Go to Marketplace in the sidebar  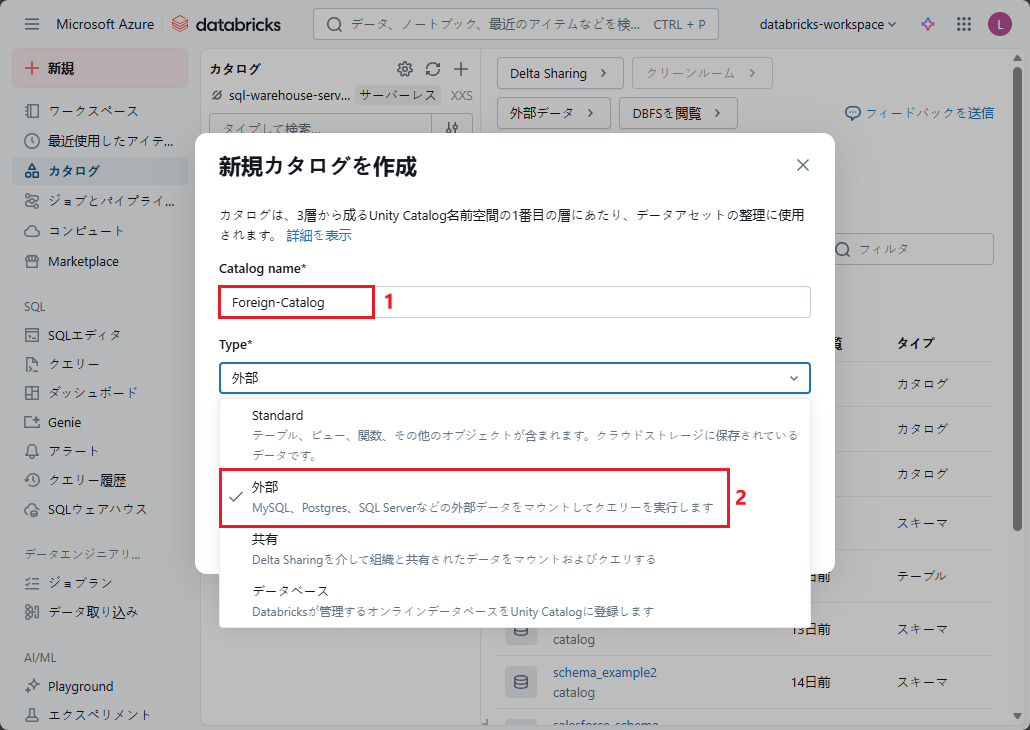click(x=83, y=262)
